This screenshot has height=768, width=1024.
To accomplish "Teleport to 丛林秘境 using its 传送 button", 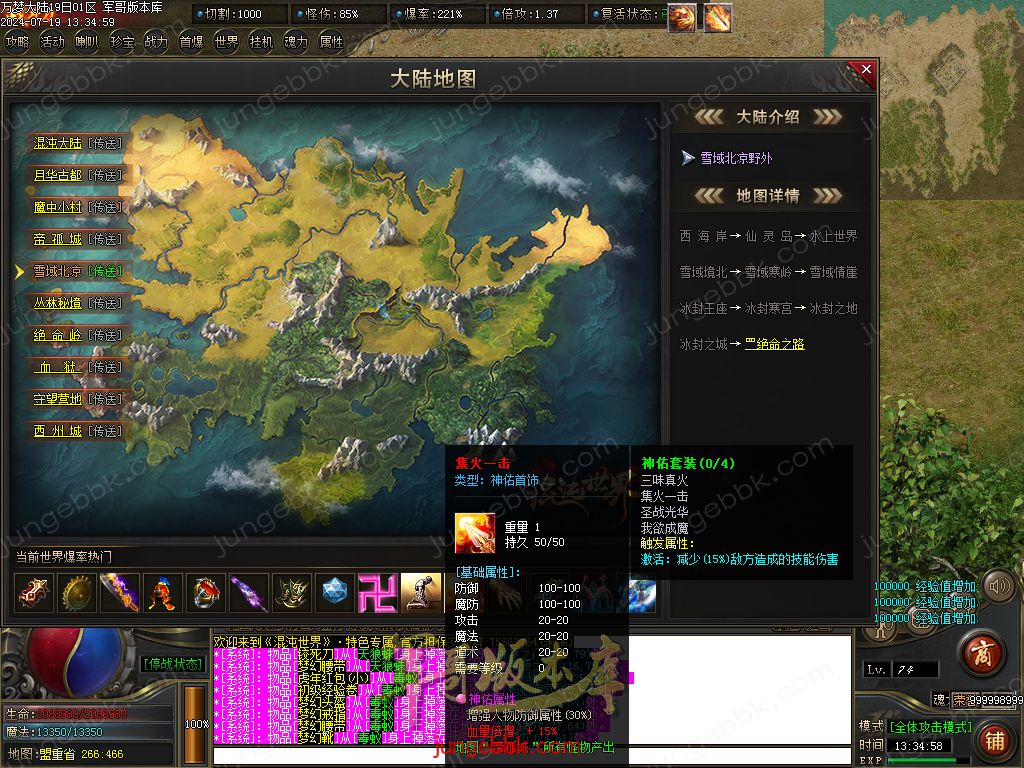I will click(104, 303).
